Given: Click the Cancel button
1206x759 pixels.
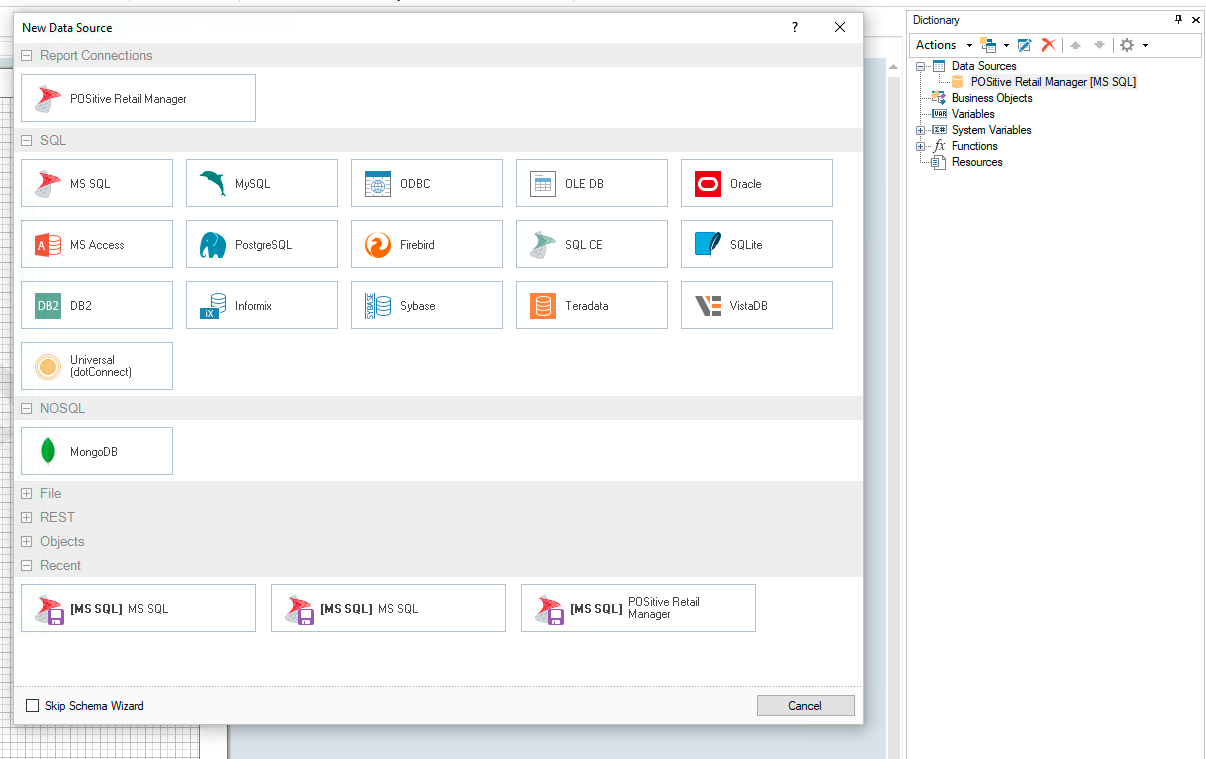Looking at the screenshot, I should (805, 706).
